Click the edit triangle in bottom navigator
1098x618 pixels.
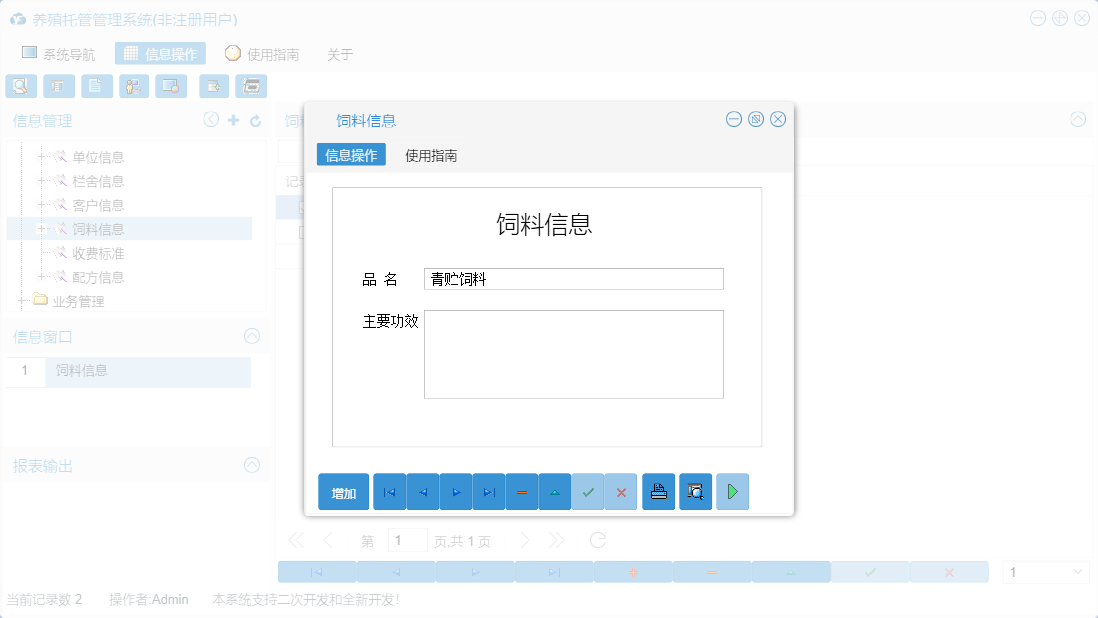[x=791, y=573]
